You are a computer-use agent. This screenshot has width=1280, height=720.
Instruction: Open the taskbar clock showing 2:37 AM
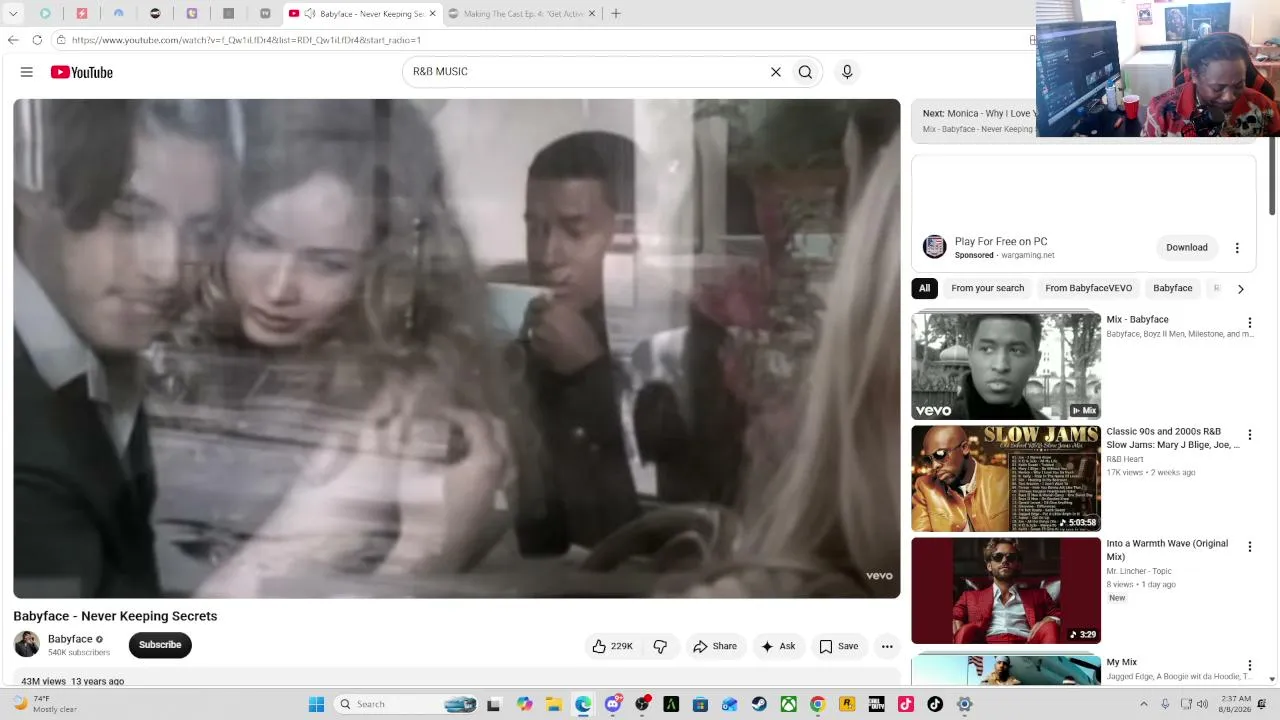(1236, 704)
